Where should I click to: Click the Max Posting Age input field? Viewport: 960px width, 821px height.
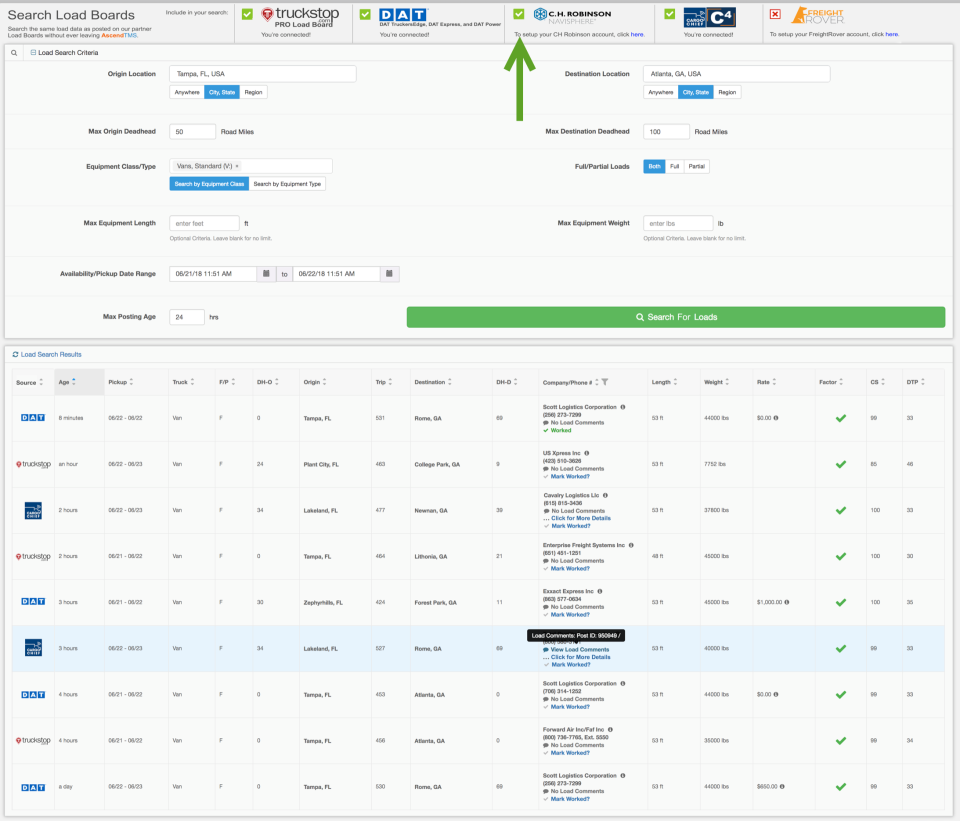190,315
